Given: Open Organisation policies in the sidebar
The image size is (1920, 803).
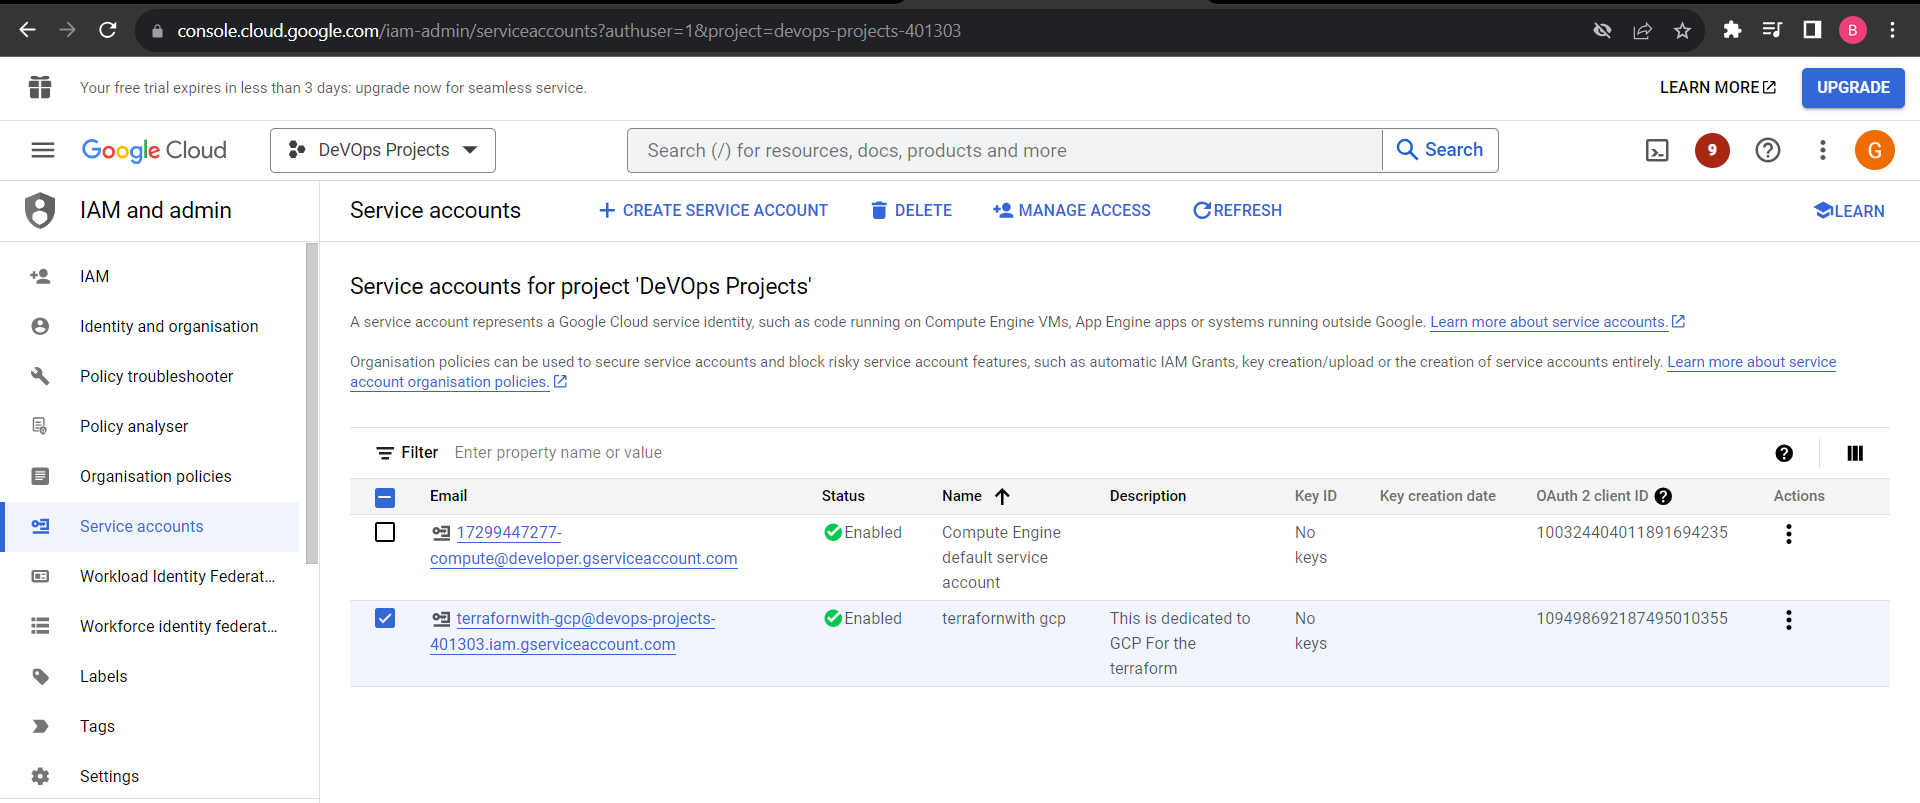Looking at the screenshot, I should (x=155, y=476).
